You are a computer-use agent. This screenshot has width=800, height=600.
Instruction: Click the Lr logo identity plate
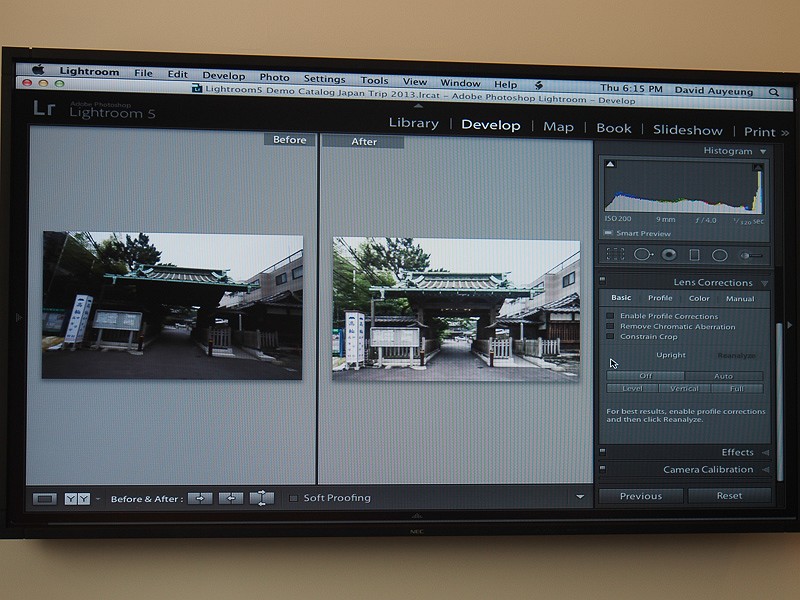pyautogui.click(x=44, y=108)
